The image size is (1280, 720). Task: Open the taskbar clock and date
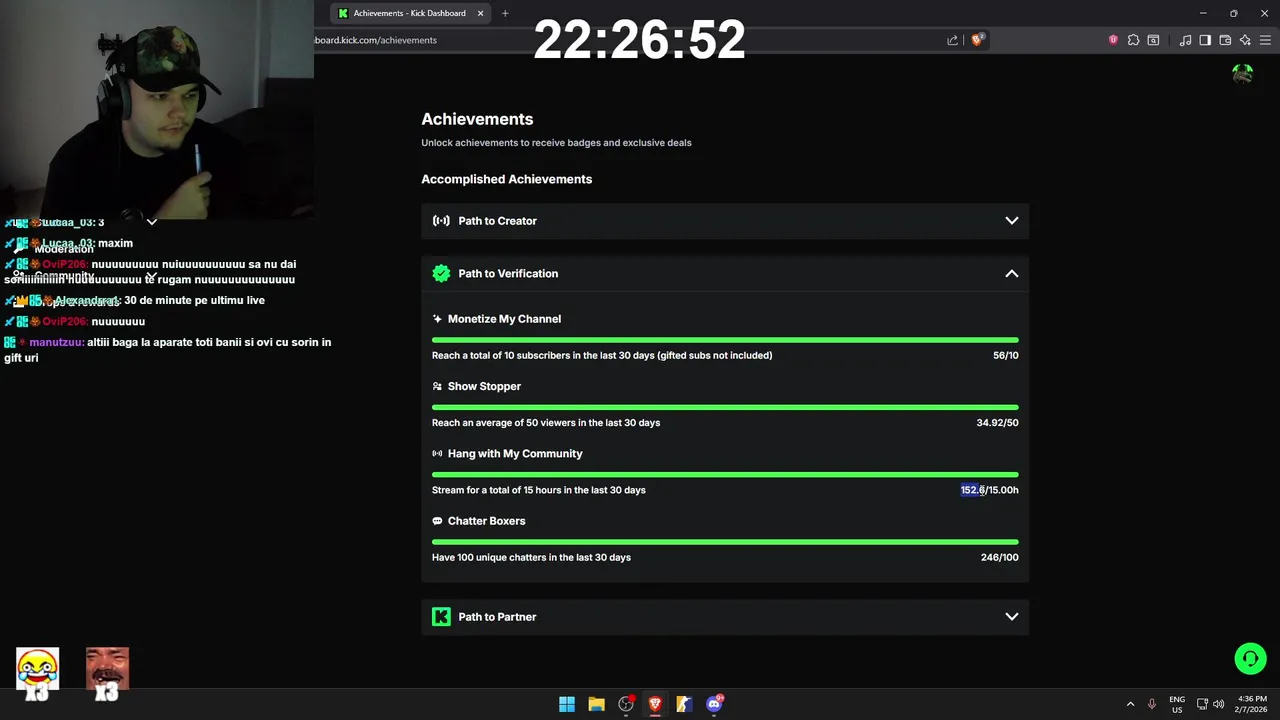pos(1252,704)
